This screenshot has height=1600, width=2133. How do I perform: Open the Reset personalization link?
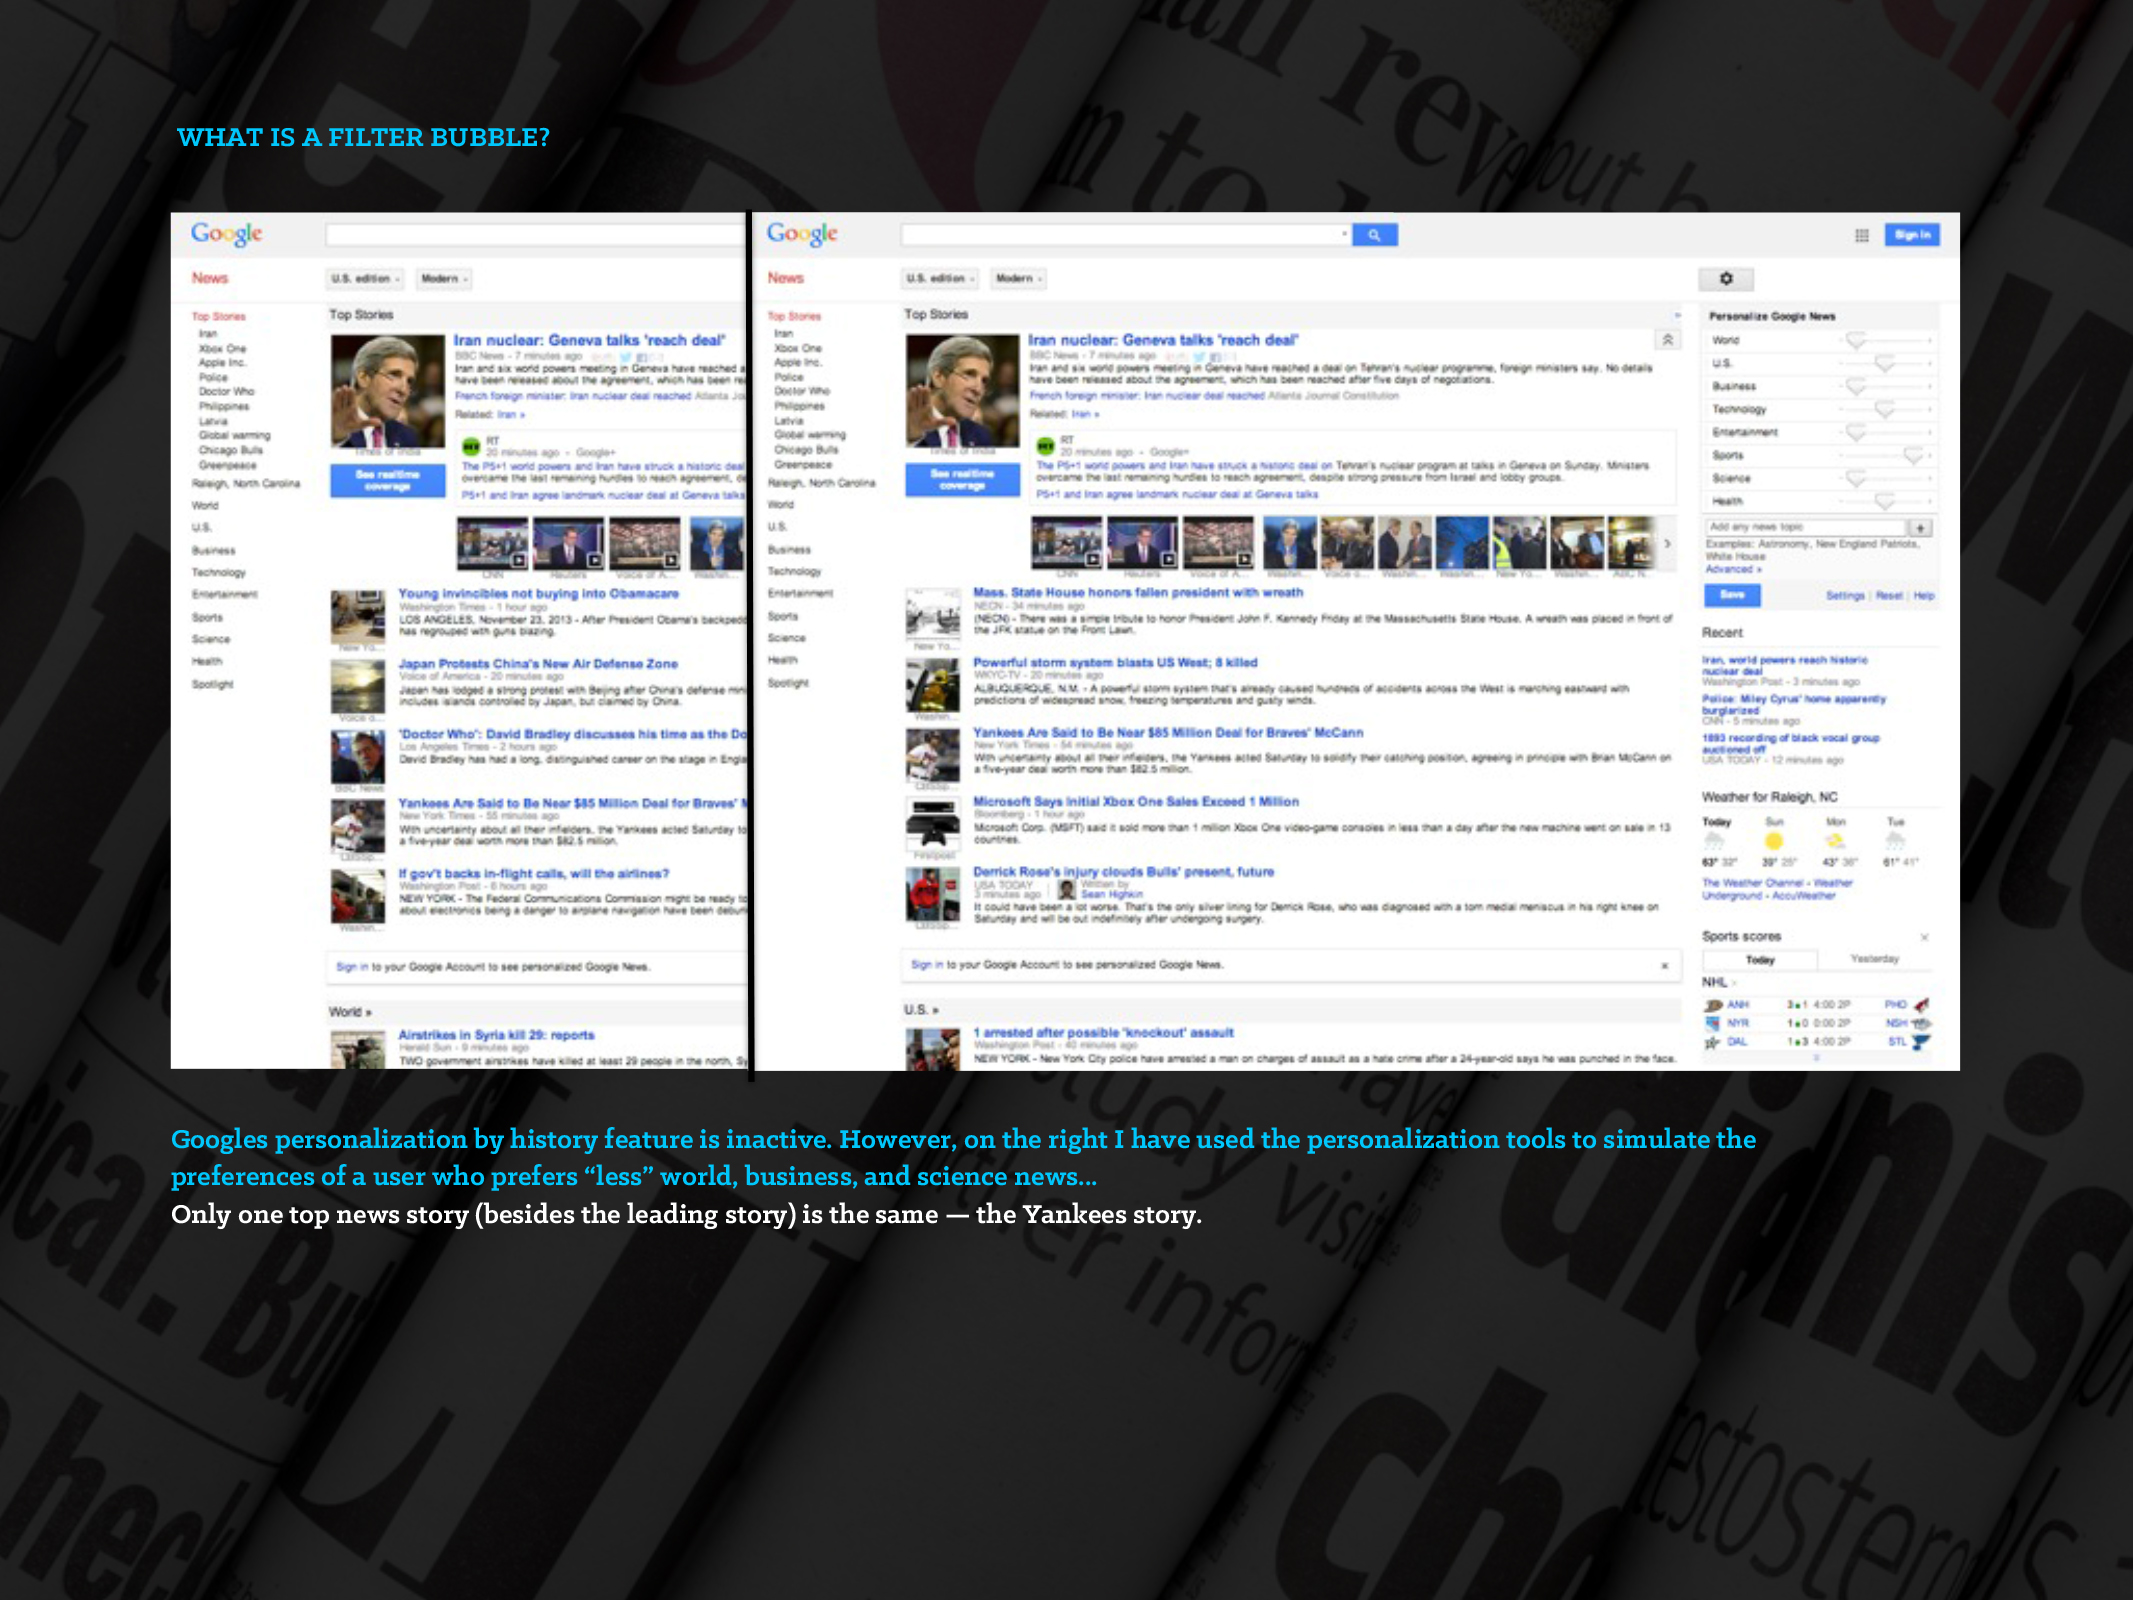pos(1889,596)
